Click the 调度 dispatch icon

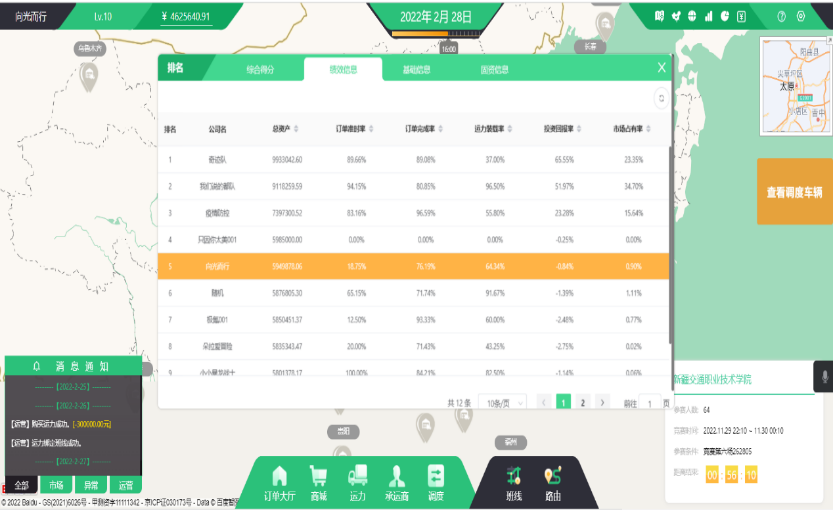(436, 481)
